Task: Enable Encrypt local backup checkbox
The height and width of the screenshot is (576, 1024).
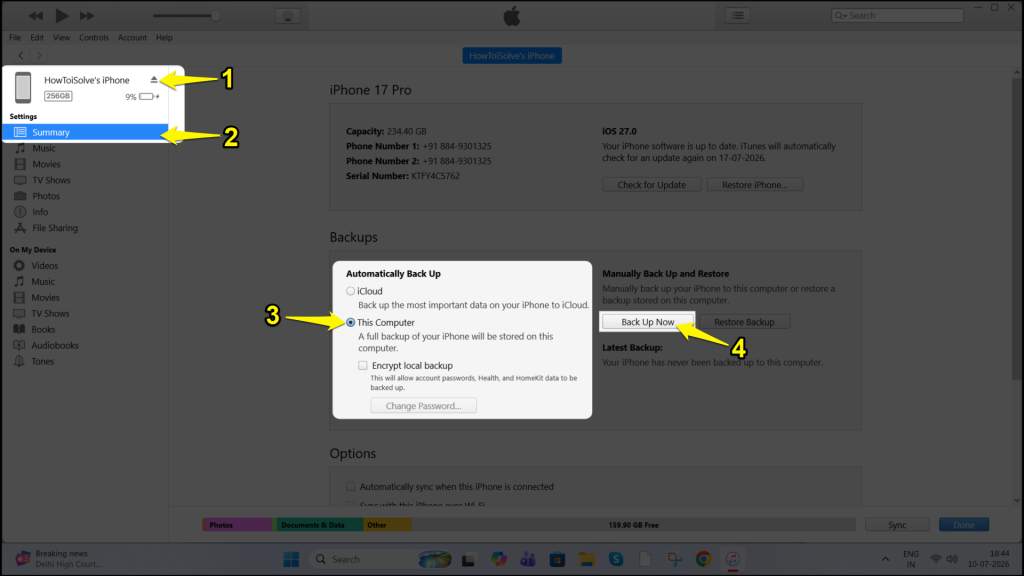Action: [x=362, y=366]
